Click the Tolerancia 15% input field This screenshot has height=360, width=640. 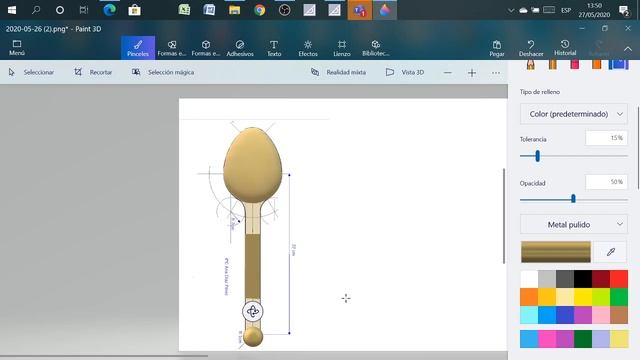[x=606, y=138]
